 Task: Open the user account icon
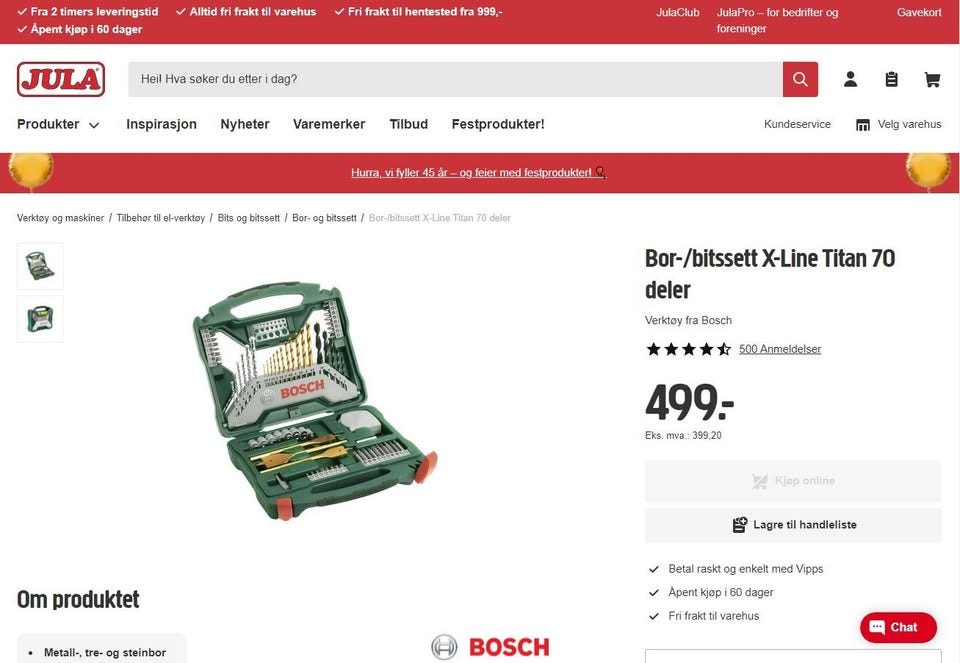tap(850, 79)
